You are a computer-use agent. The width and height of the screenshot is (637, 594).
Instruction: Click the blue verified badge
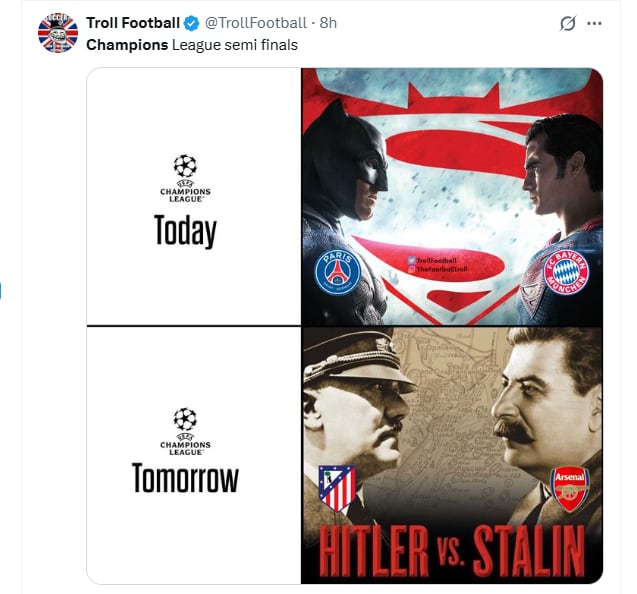click(x=193, y=23)
